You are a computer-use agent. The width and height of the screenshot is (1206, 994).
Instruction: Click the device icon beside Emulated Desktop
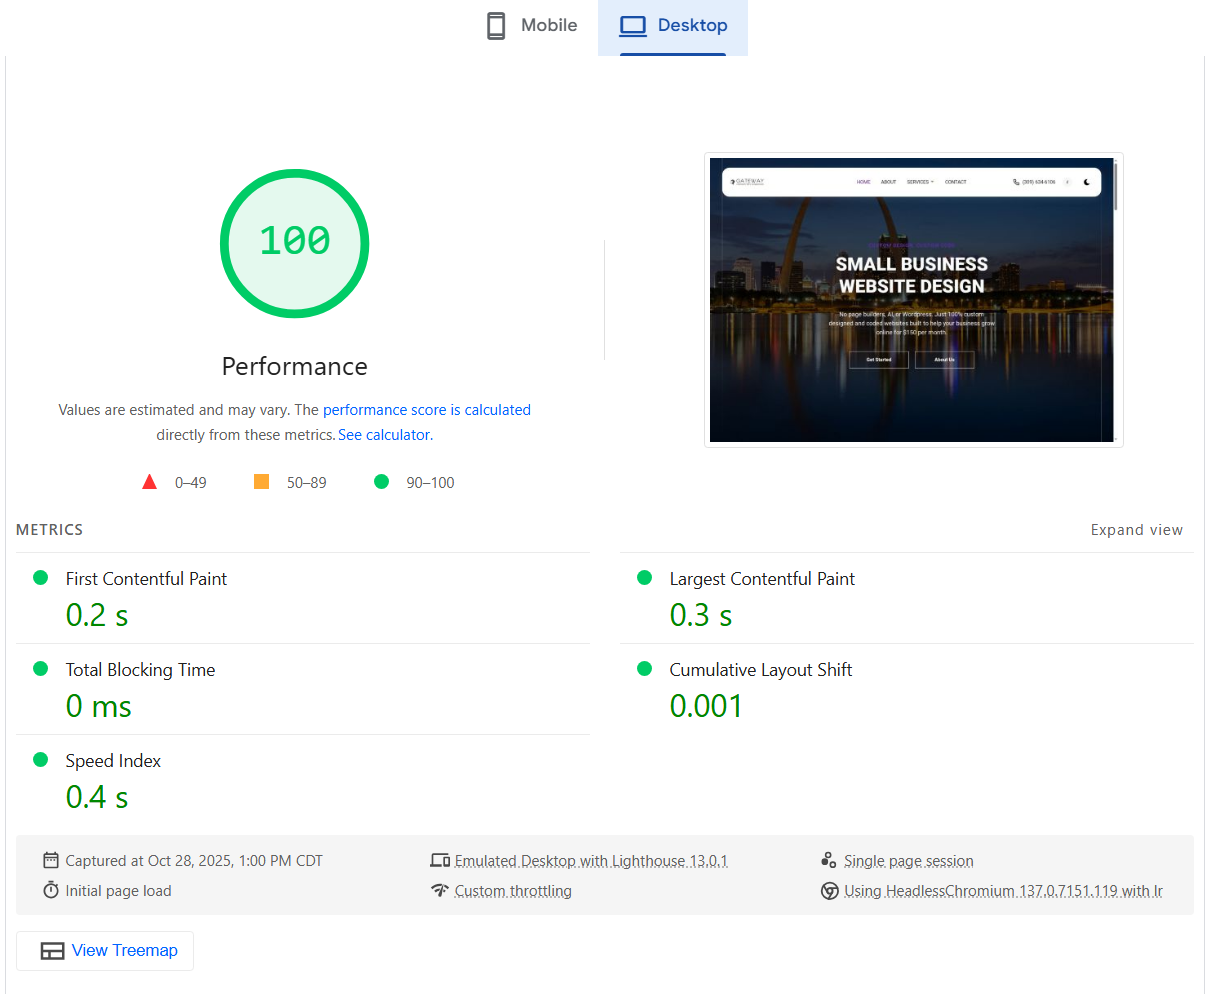(x=440, y=860)
